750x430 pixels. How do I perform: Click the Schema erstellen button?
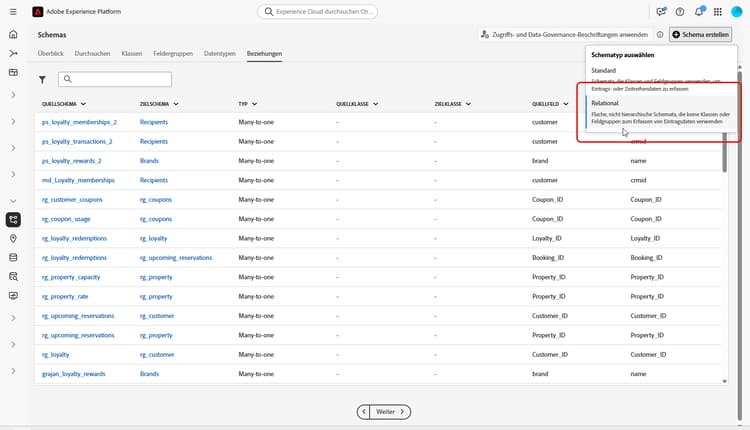click(x=700, y=34)
